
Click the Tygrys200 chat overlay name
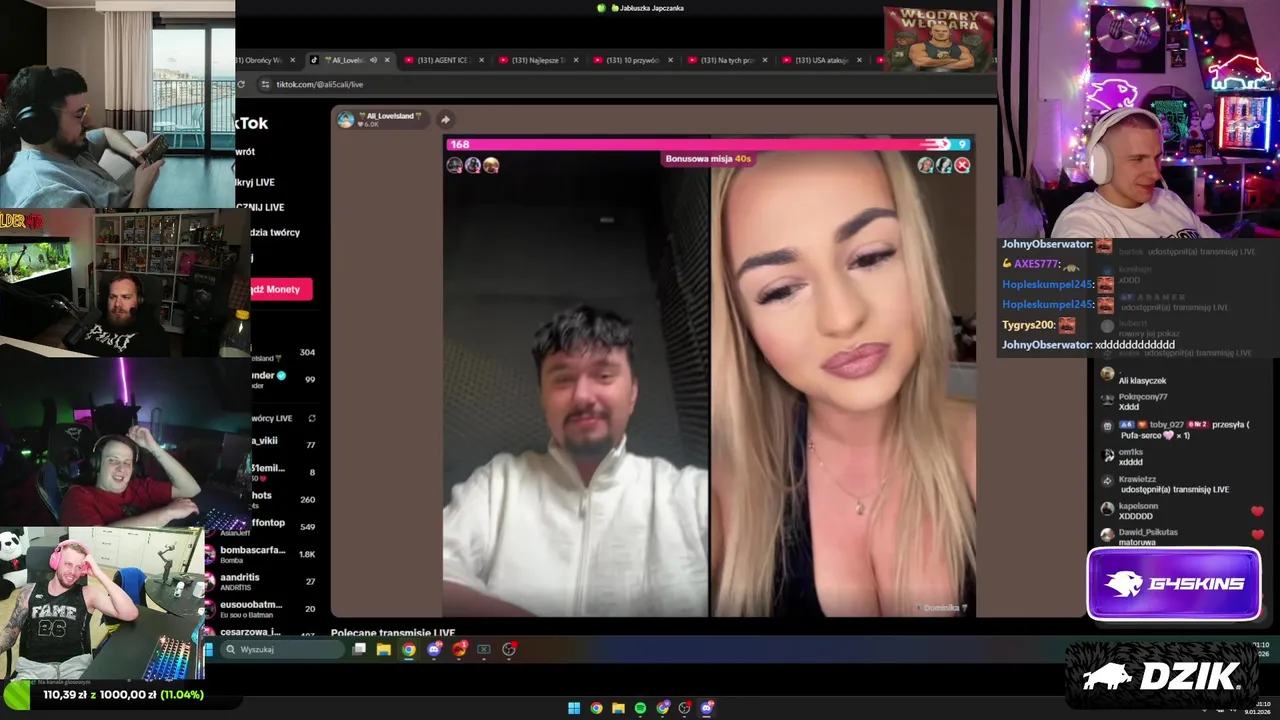tap(1029, 324)
